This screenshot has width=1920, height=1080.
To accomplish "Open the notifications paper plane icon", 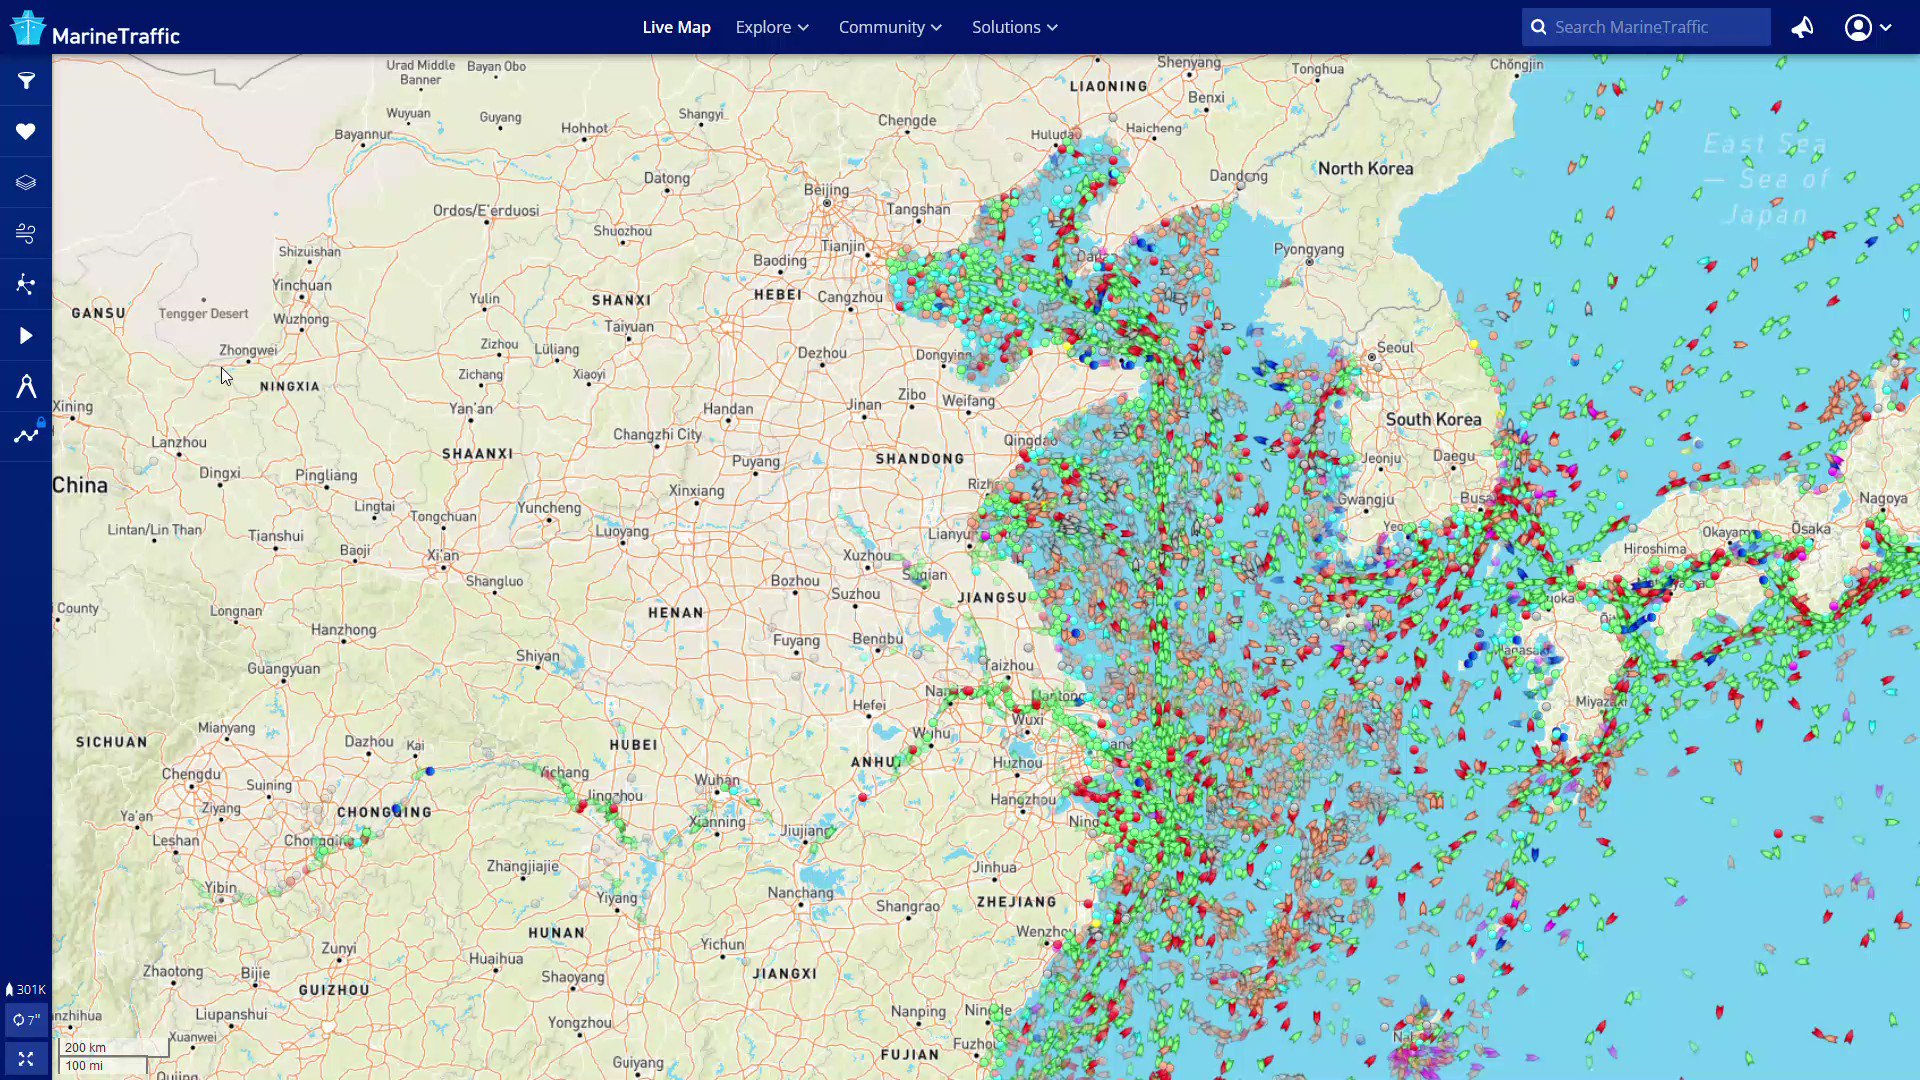I will coord(1802,27).
